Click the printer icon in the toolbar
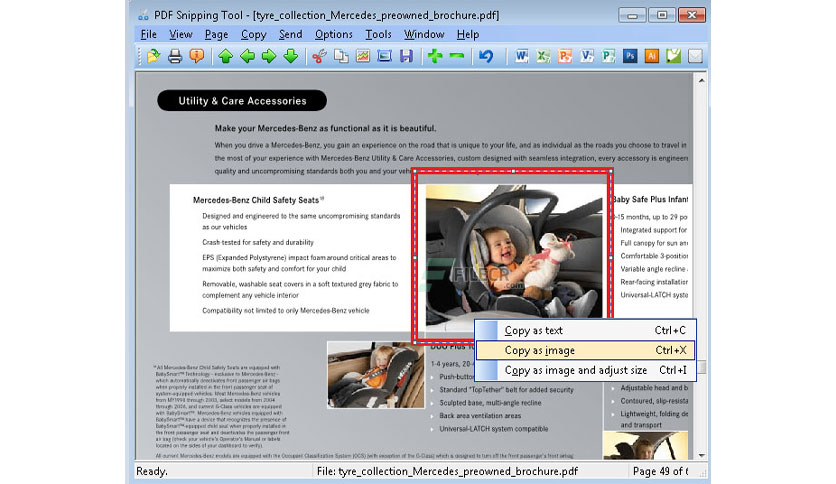The image size is (836, 484). click(x=175, y=56)
